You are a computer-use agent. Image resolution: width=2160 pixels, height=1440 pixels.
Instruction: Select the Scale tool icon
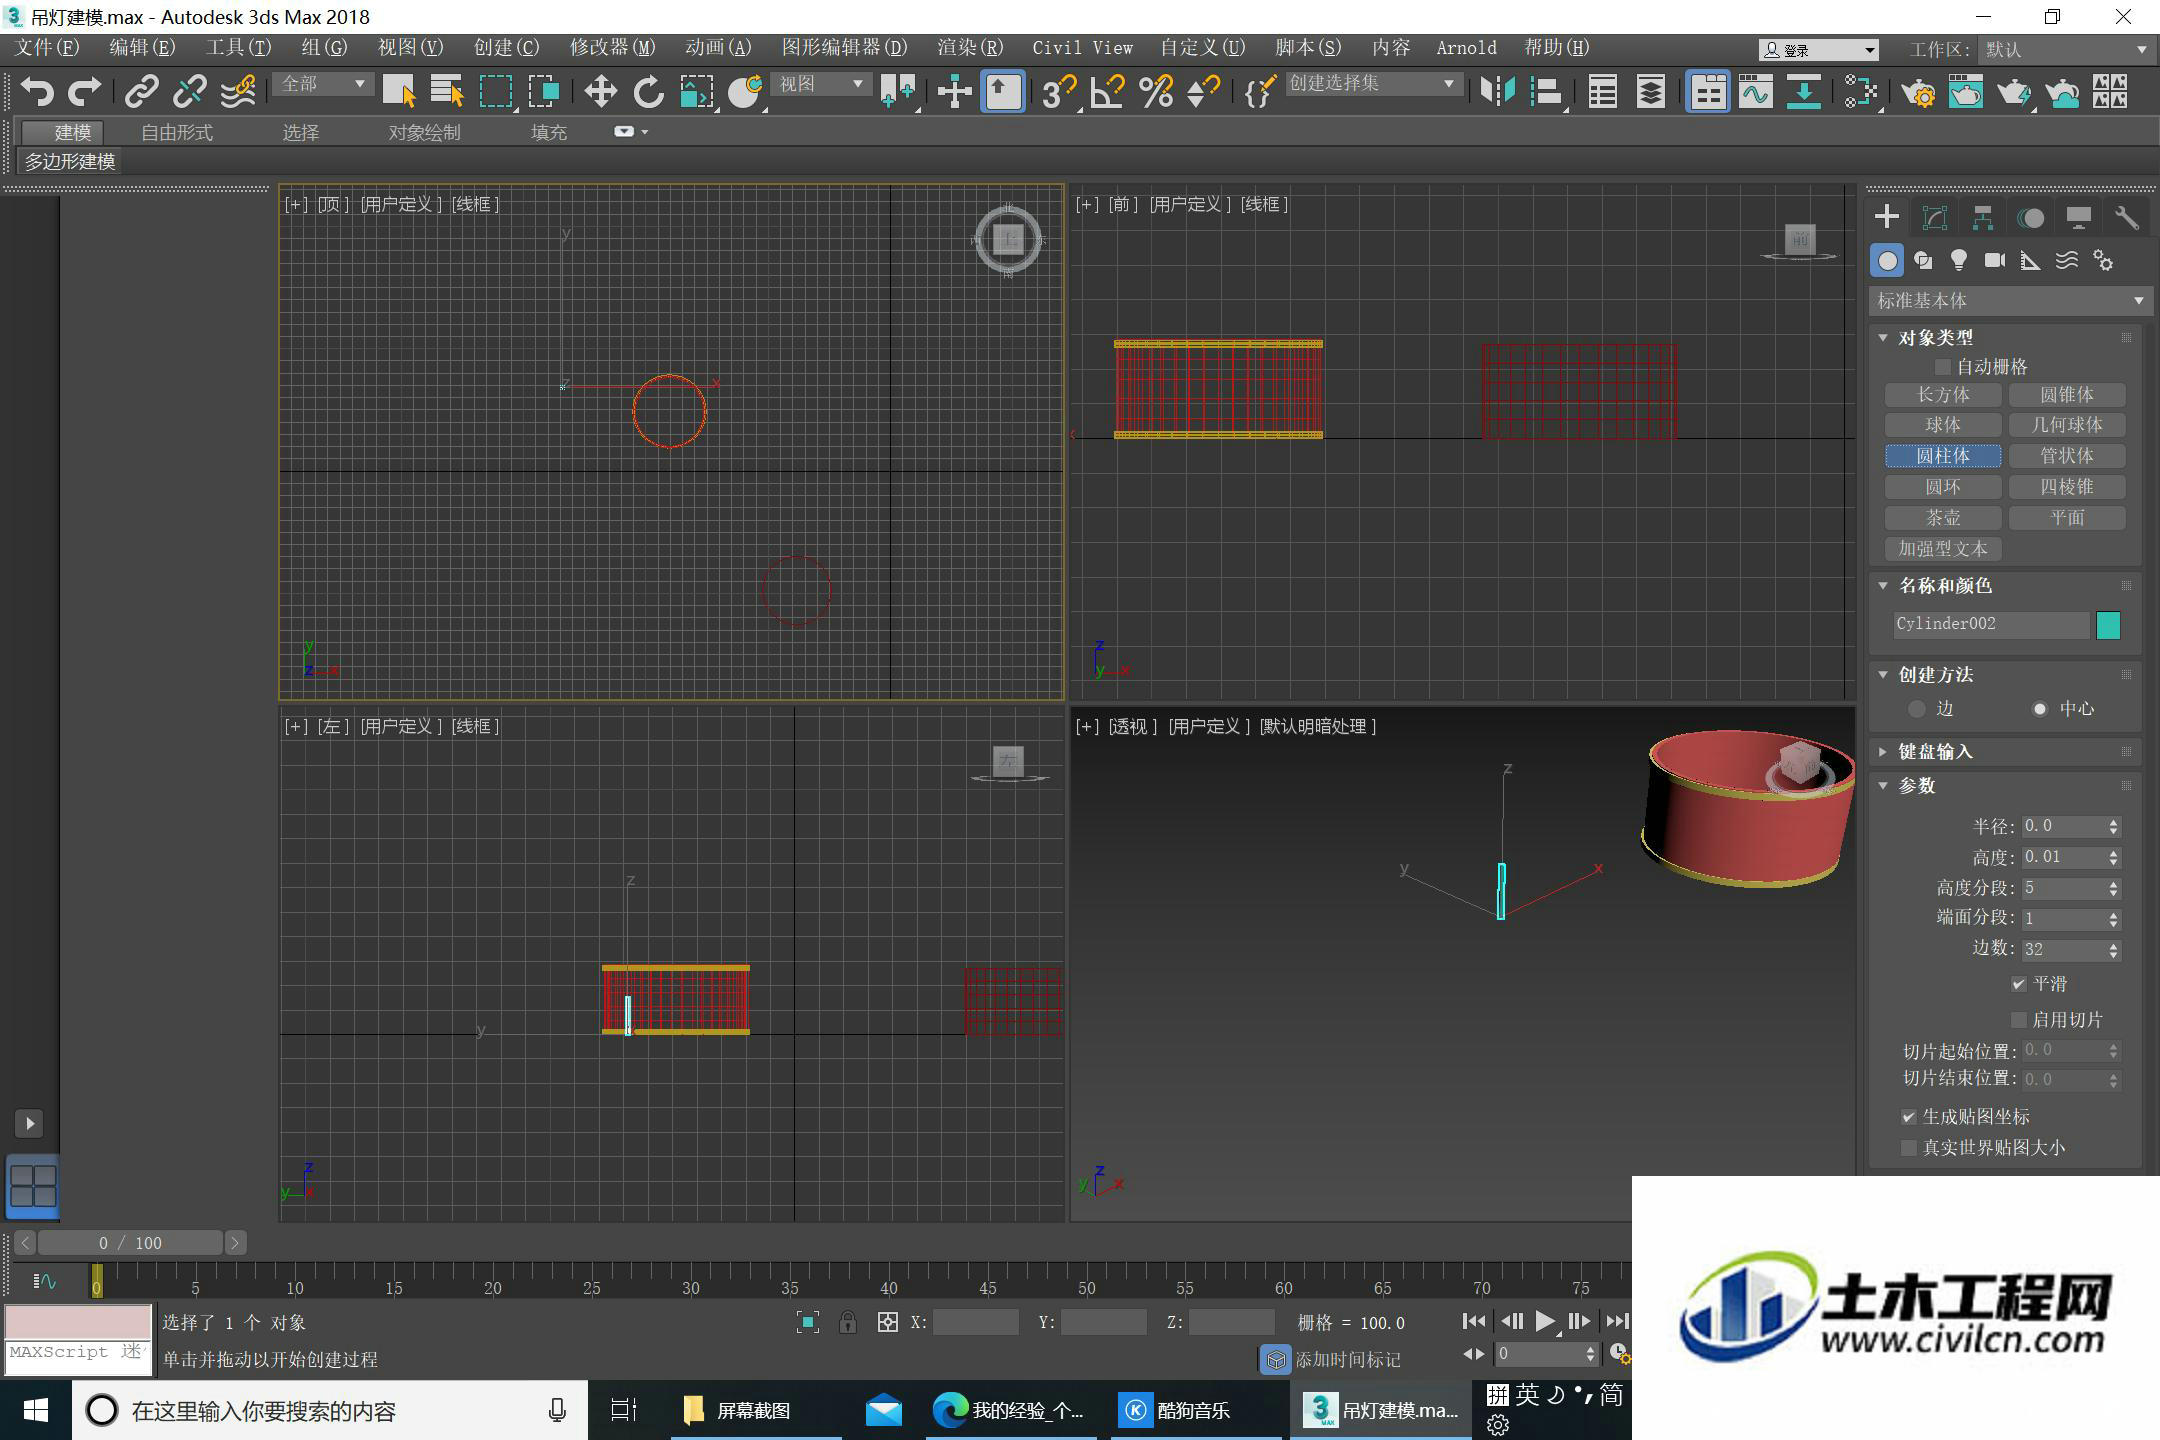tap(697, 92)
